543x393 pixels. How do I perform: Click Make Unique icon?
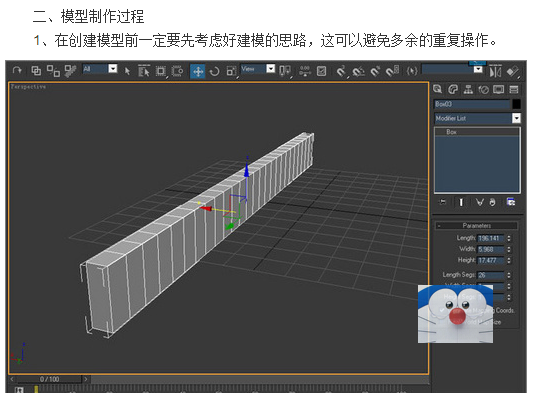(480, 202)
